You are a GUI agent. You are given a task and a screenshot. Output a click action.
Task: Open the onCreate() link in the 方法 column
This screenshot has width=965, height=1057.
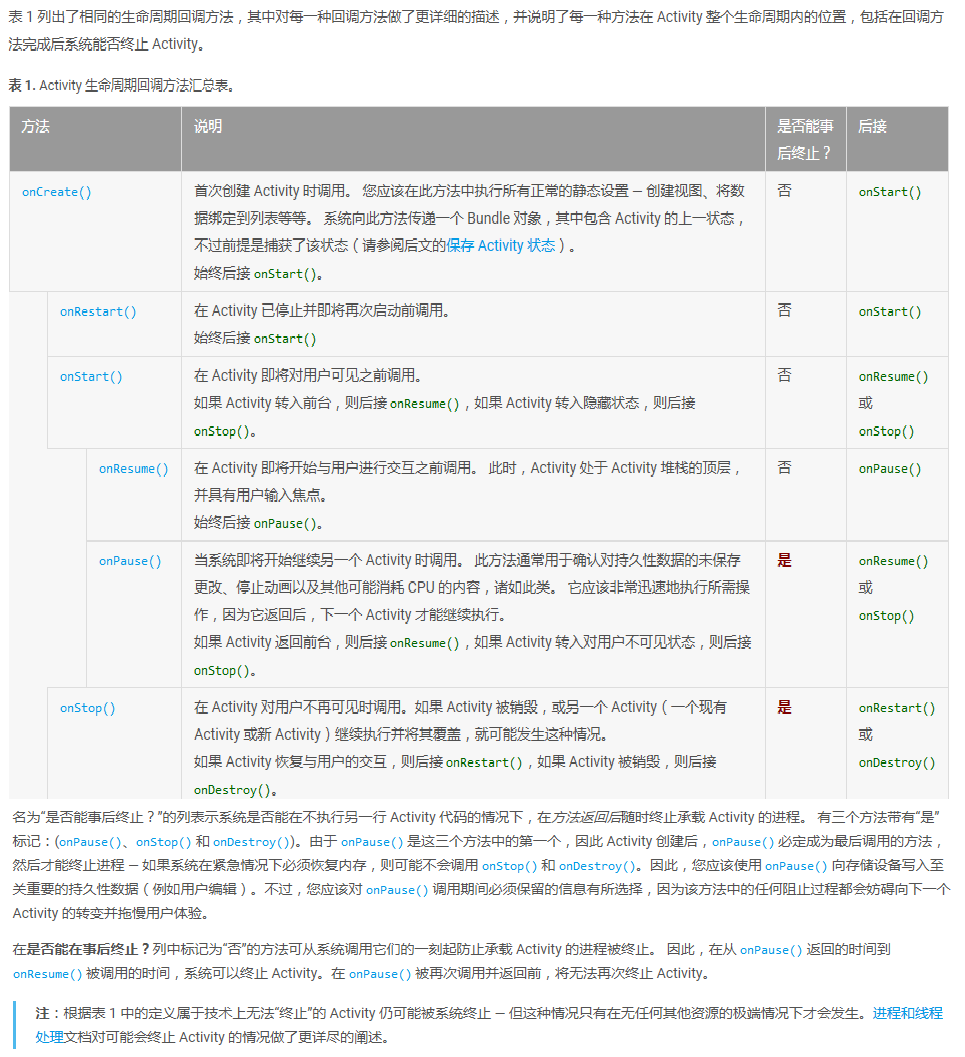(x=57, y=192)
